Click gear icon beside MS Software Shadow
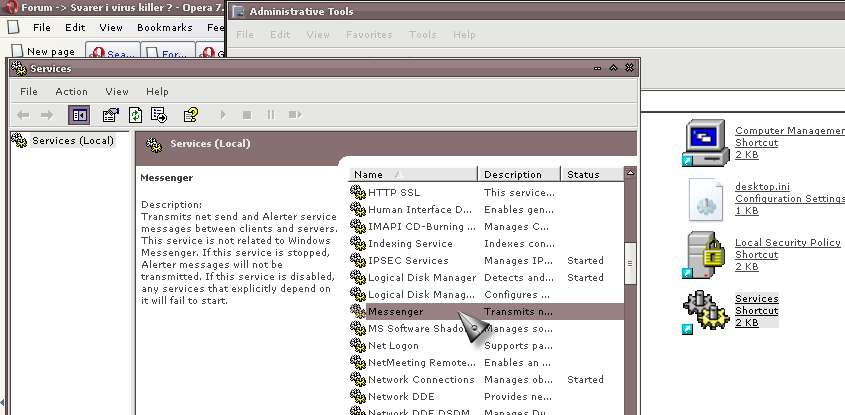 point(358,328)
